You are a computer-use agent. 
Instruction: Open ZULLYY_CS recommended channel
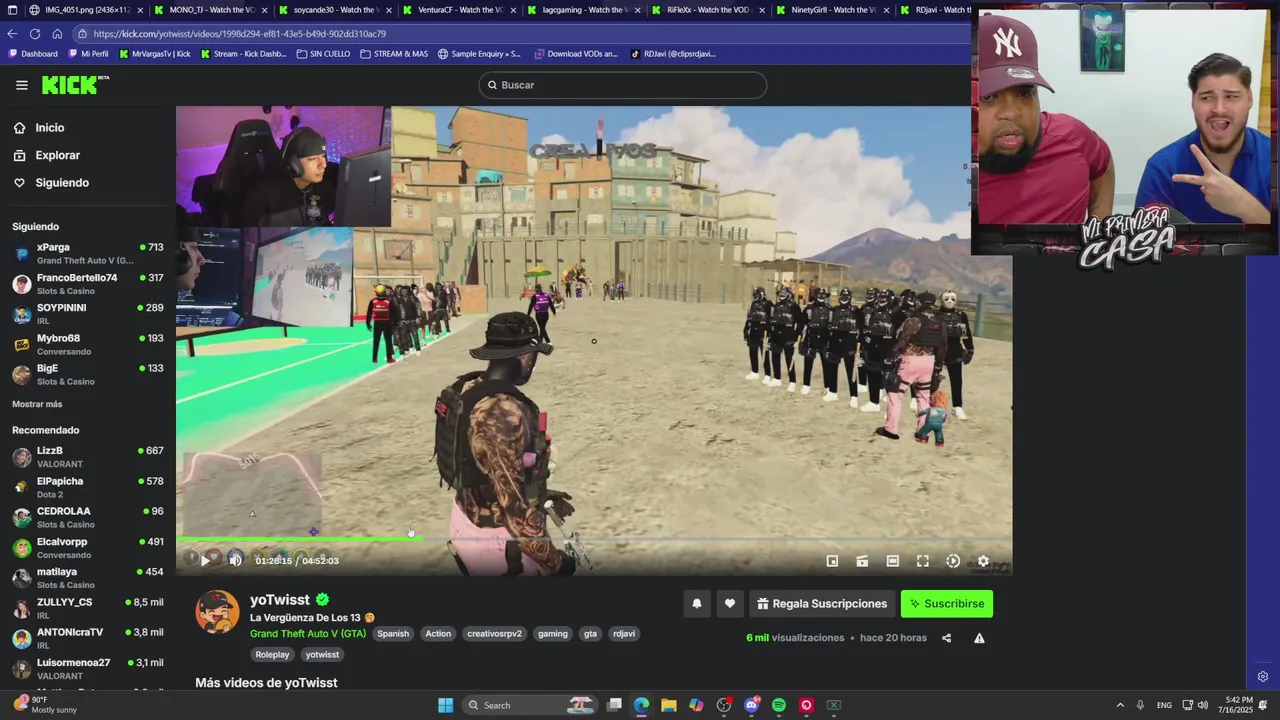[88, 608]
